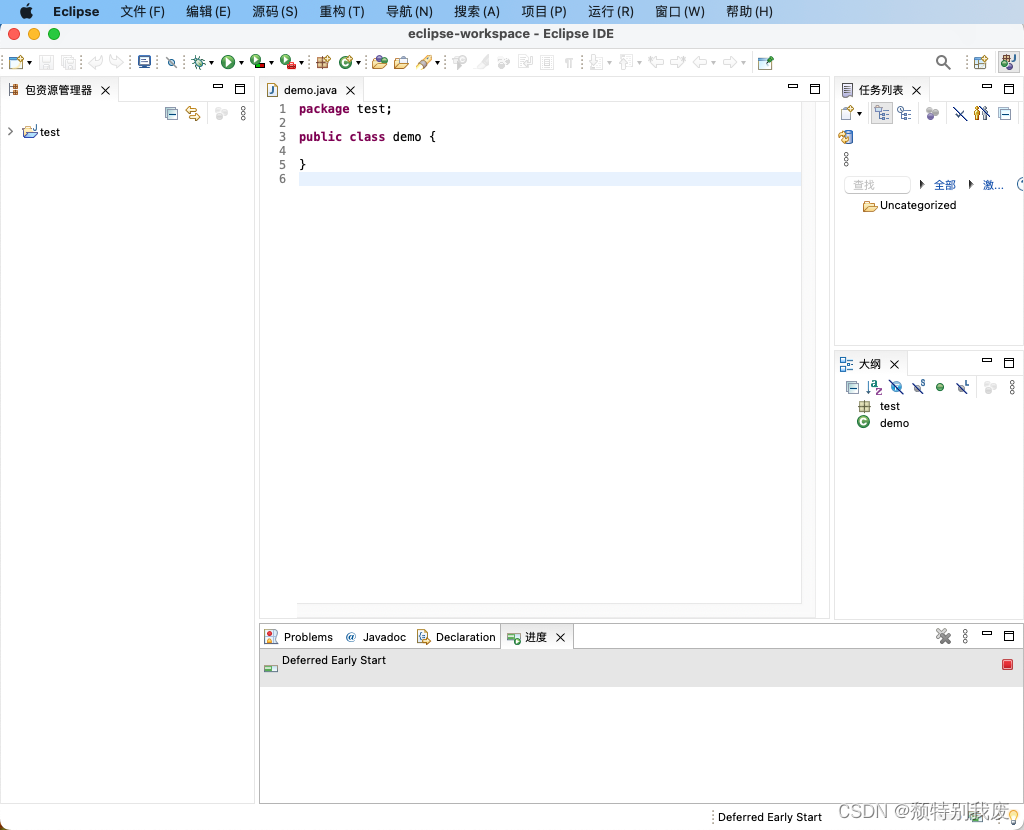Click the Save icon in the toolbar
The image size is (1024, 830).
[x=46, y=62]
